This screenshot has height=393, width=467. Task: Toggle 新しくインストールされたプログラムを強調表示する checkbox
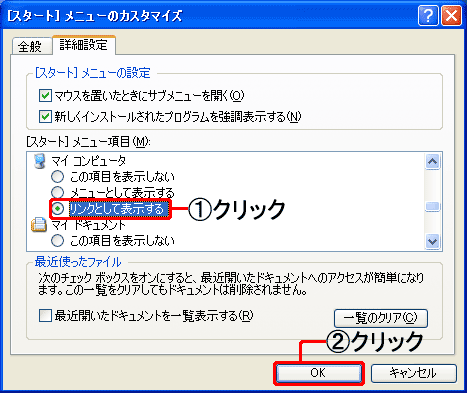[x=45, y=117]
